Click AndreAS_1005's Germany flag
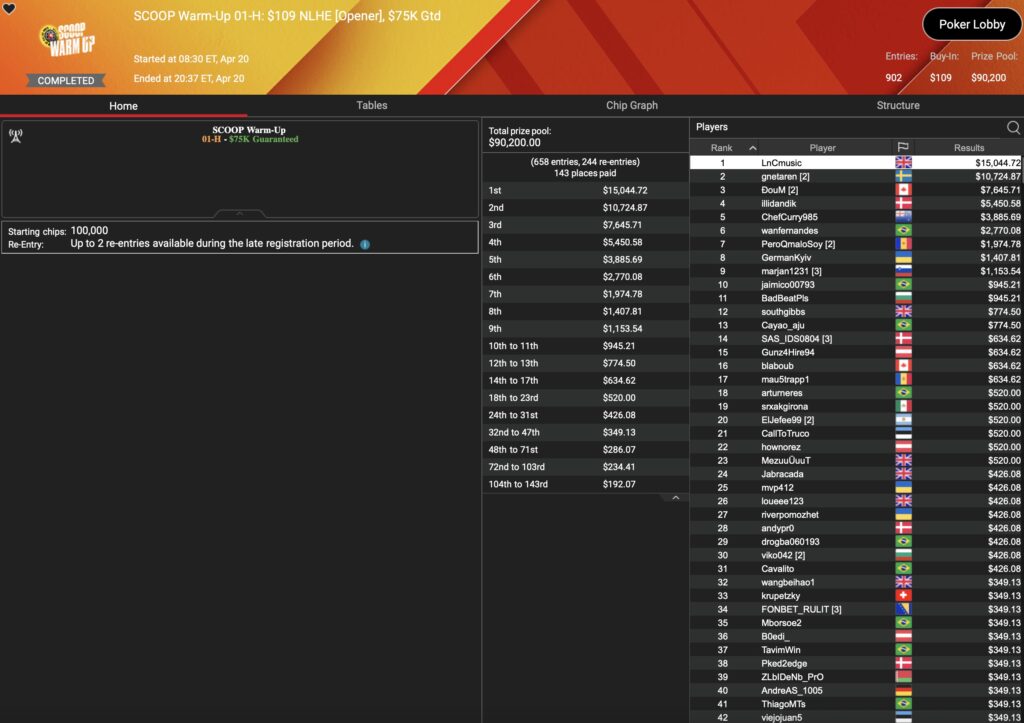This screenshot has height=723, width=1024. (x=903, y=690)
